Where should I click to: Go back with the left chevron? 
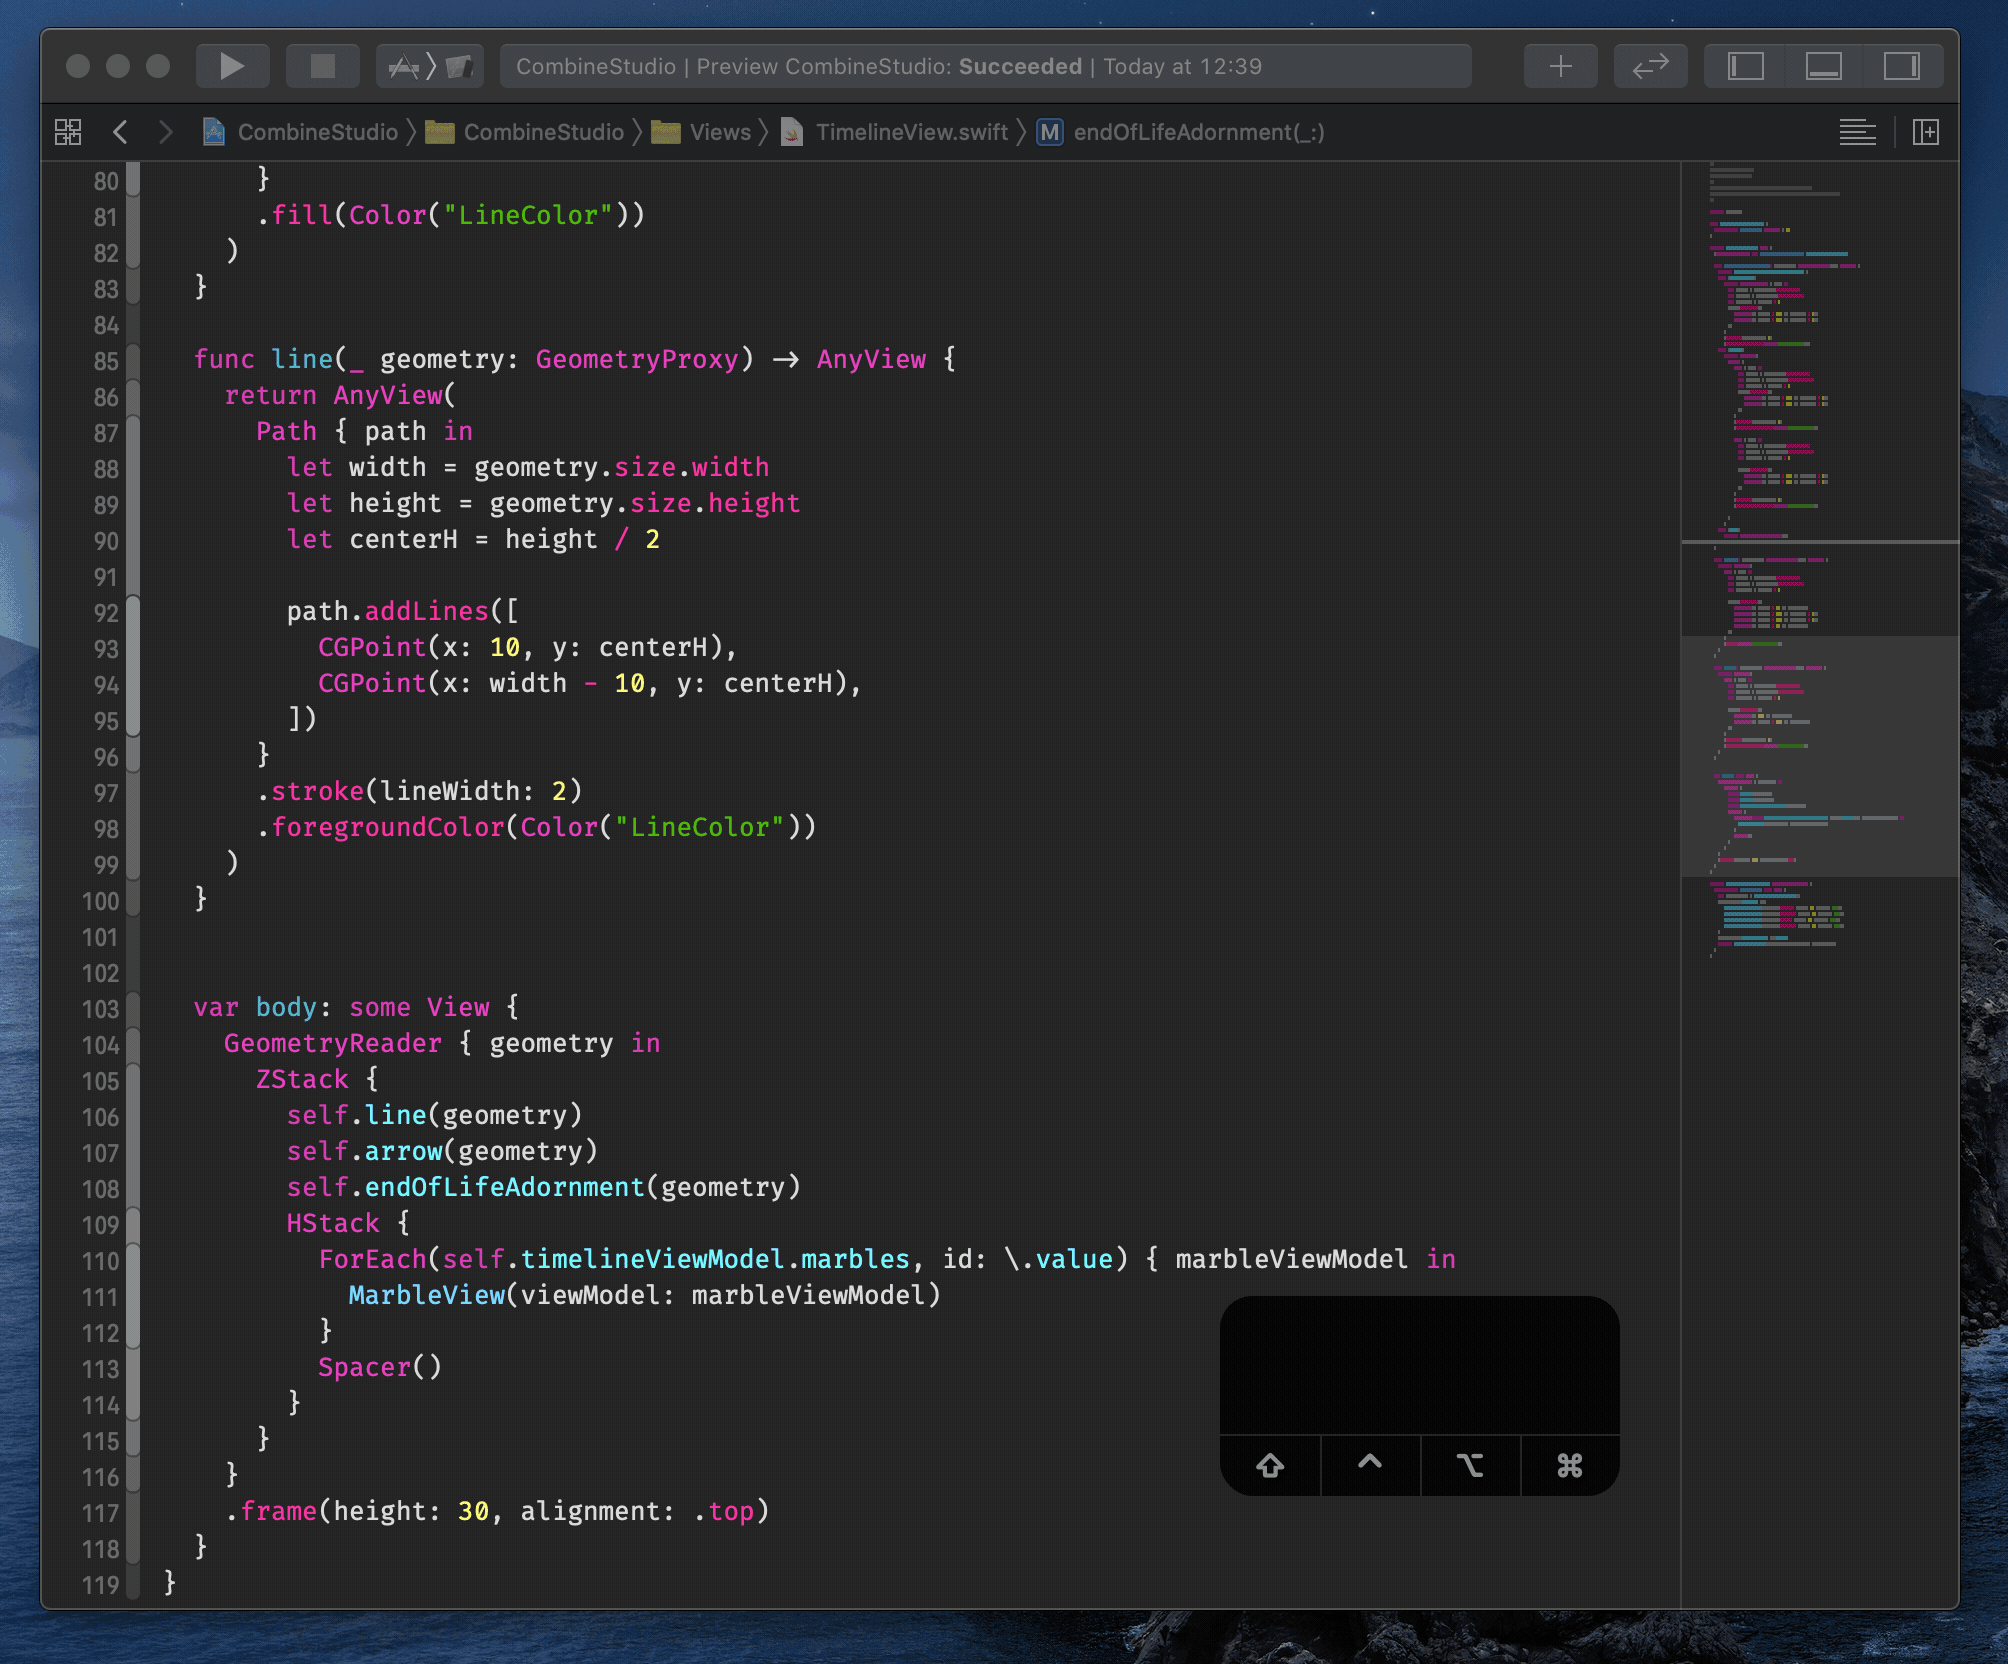pos(121,132)
